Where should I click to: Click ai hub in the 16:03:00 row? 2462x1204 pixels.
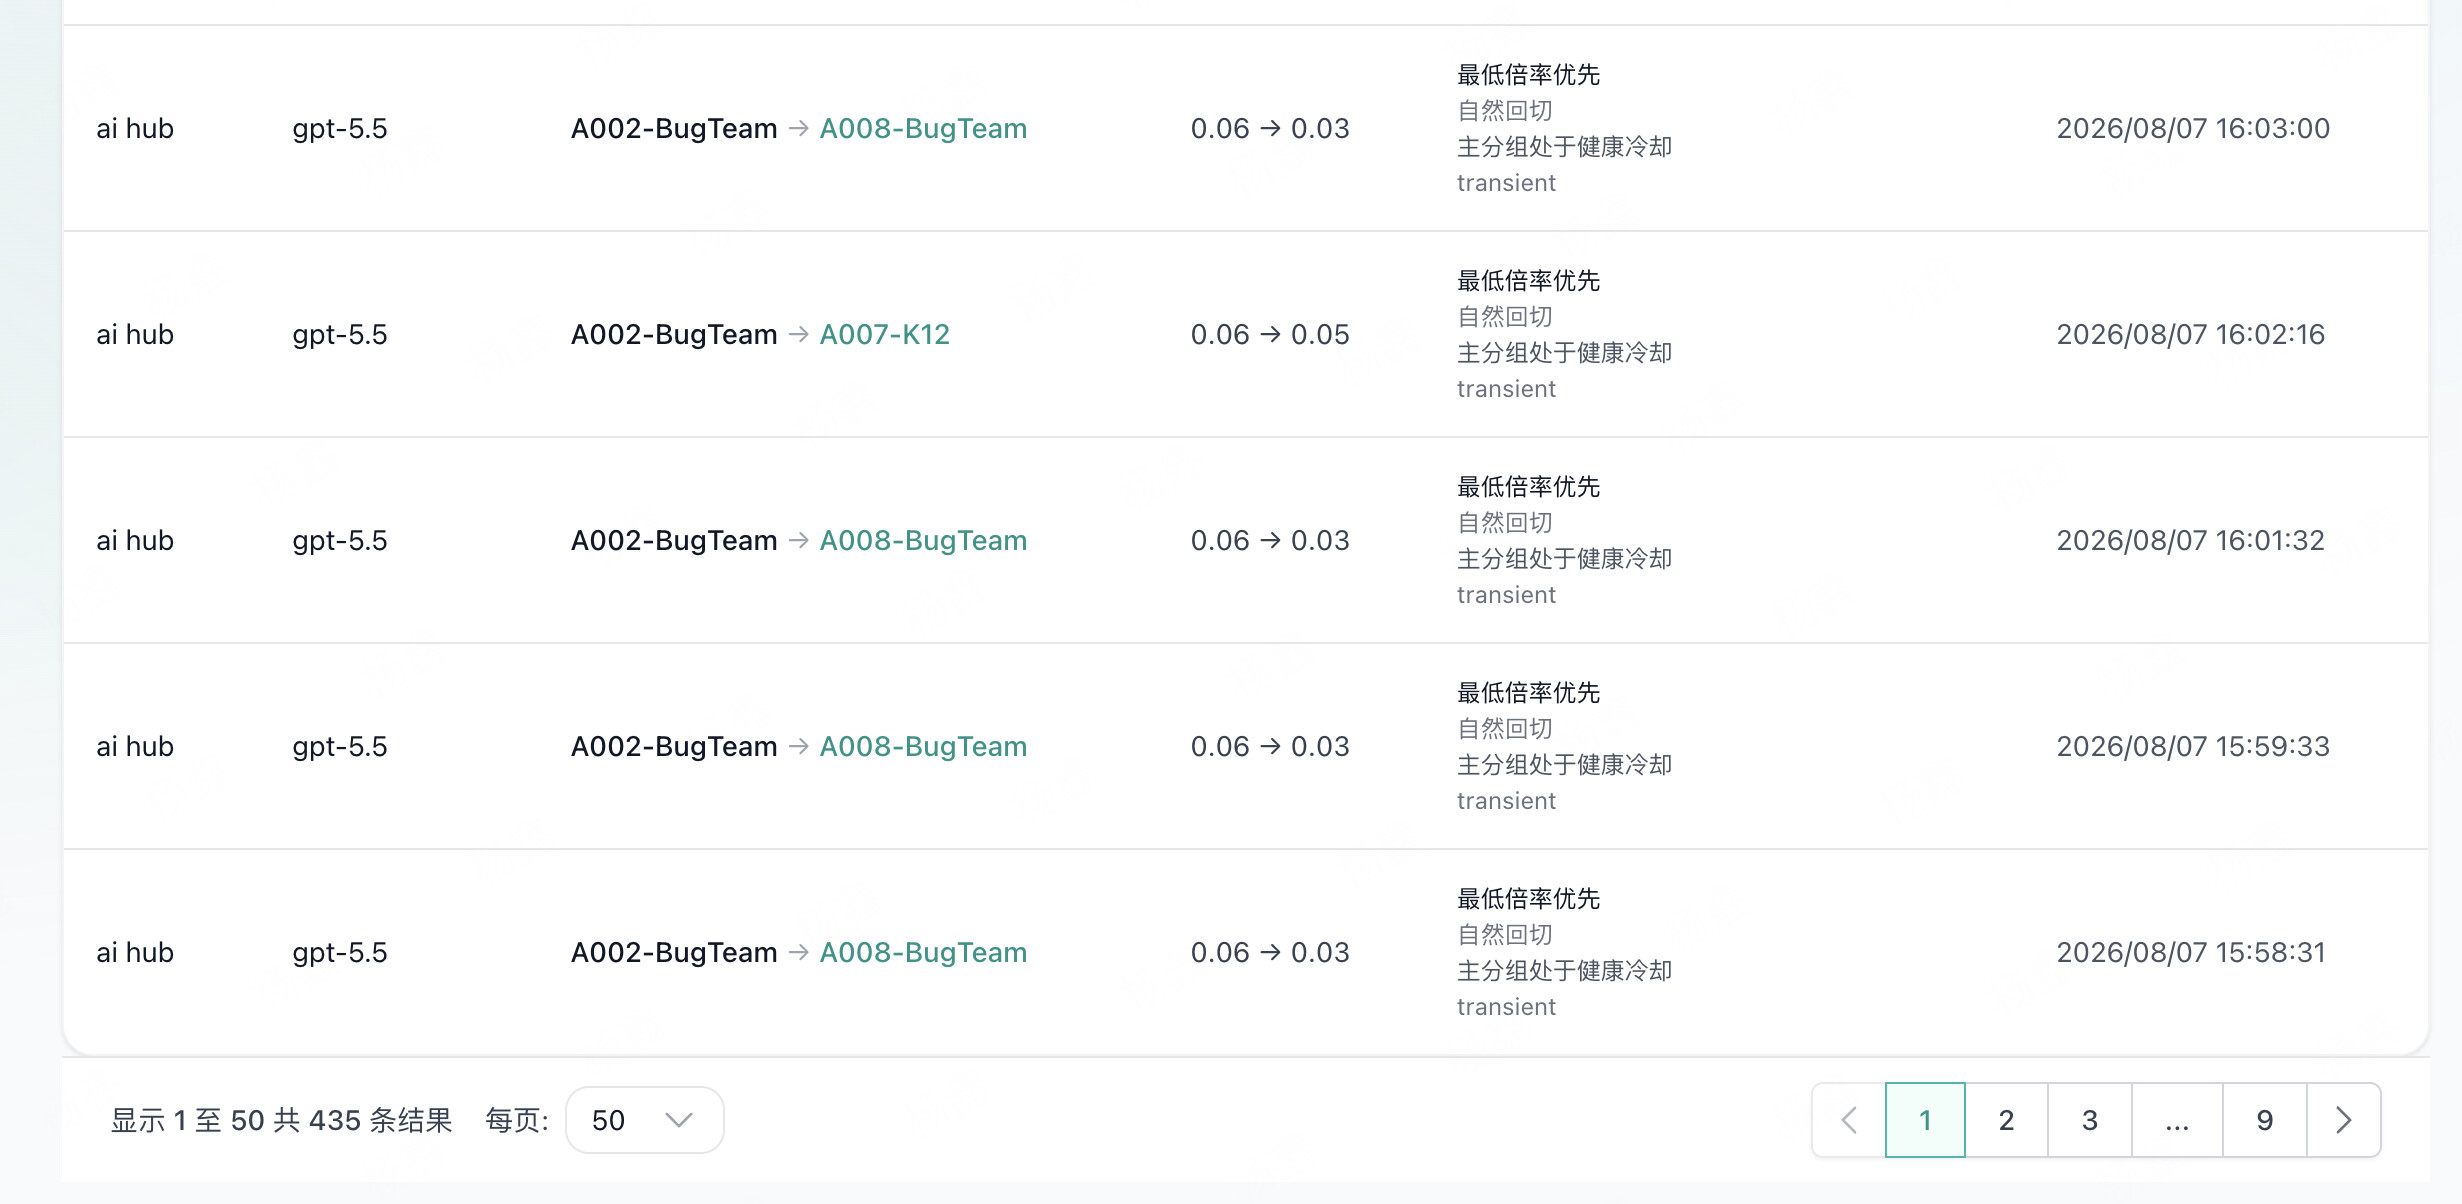(135, 128)
